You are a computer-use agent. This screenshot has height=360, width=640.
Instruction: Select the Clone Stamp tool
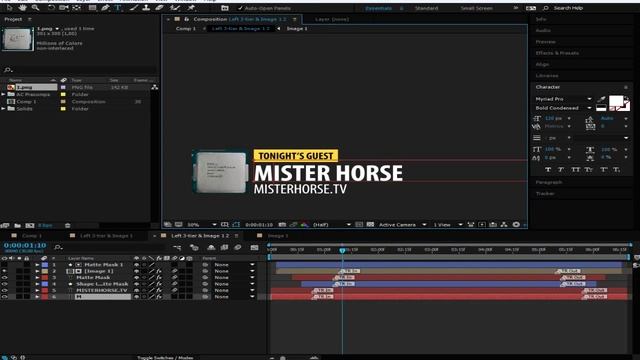click(x=146, y=8)
